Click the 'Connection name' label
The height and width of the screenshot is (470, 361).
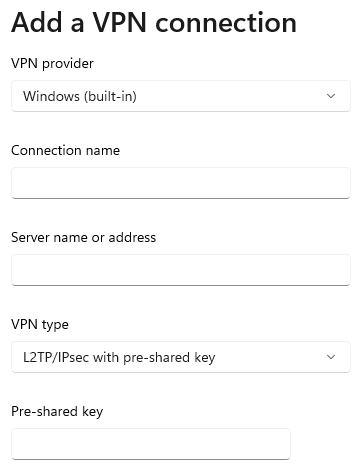pyautogui.click(x=65, y=150)
